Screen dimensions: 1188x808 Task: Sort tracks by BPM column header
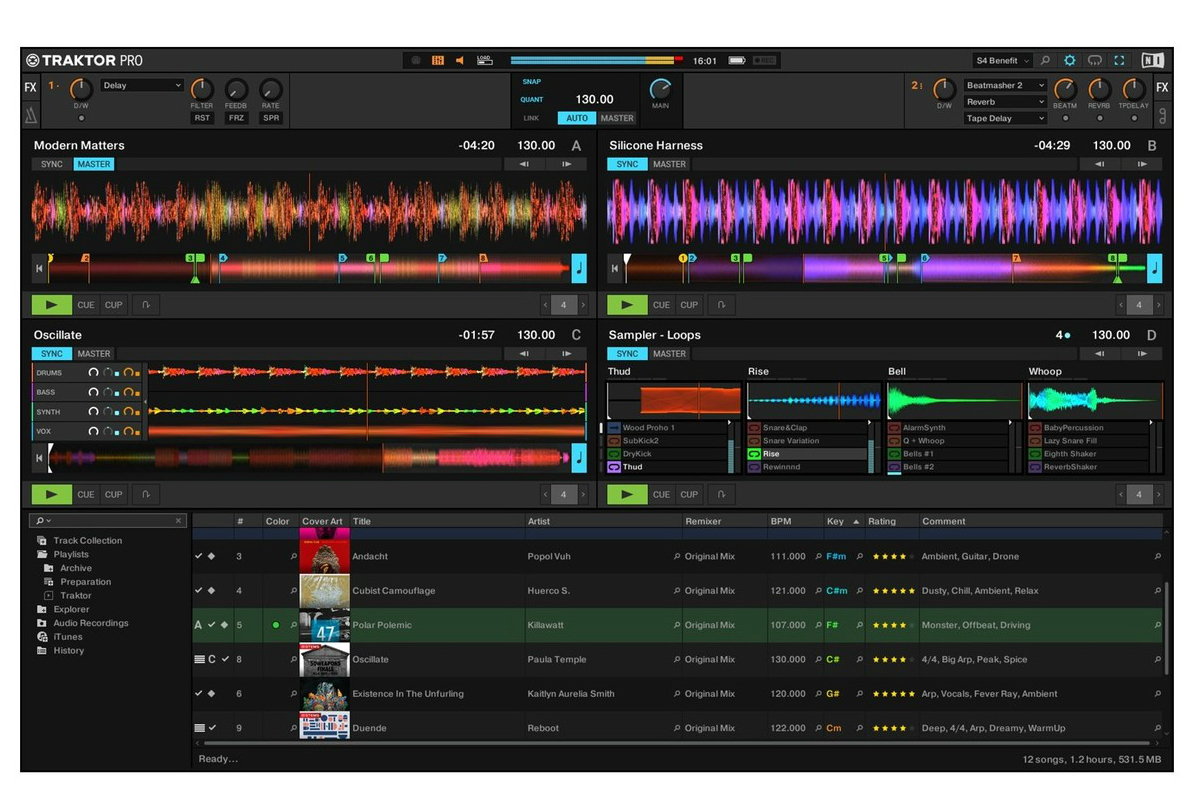(x=795, y=521)
